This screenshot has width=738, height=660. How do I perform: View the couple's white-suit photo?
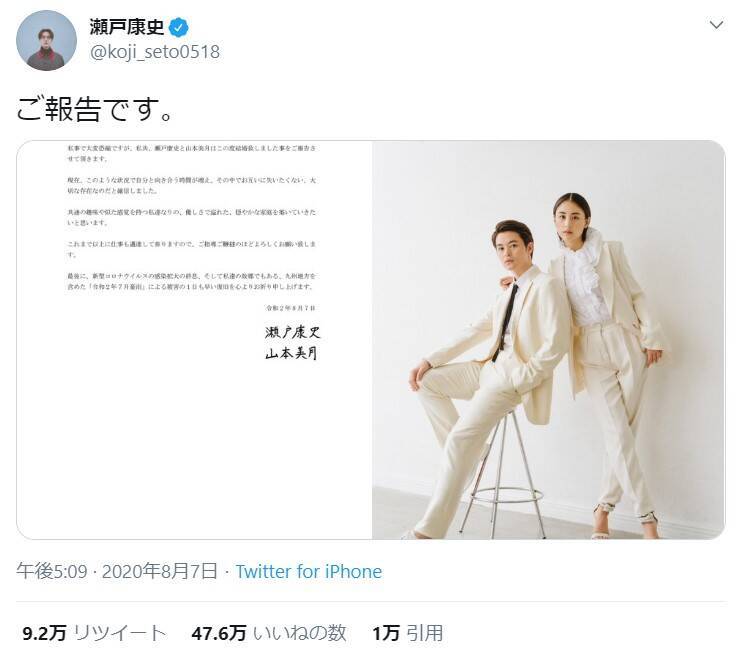[548, 340]
